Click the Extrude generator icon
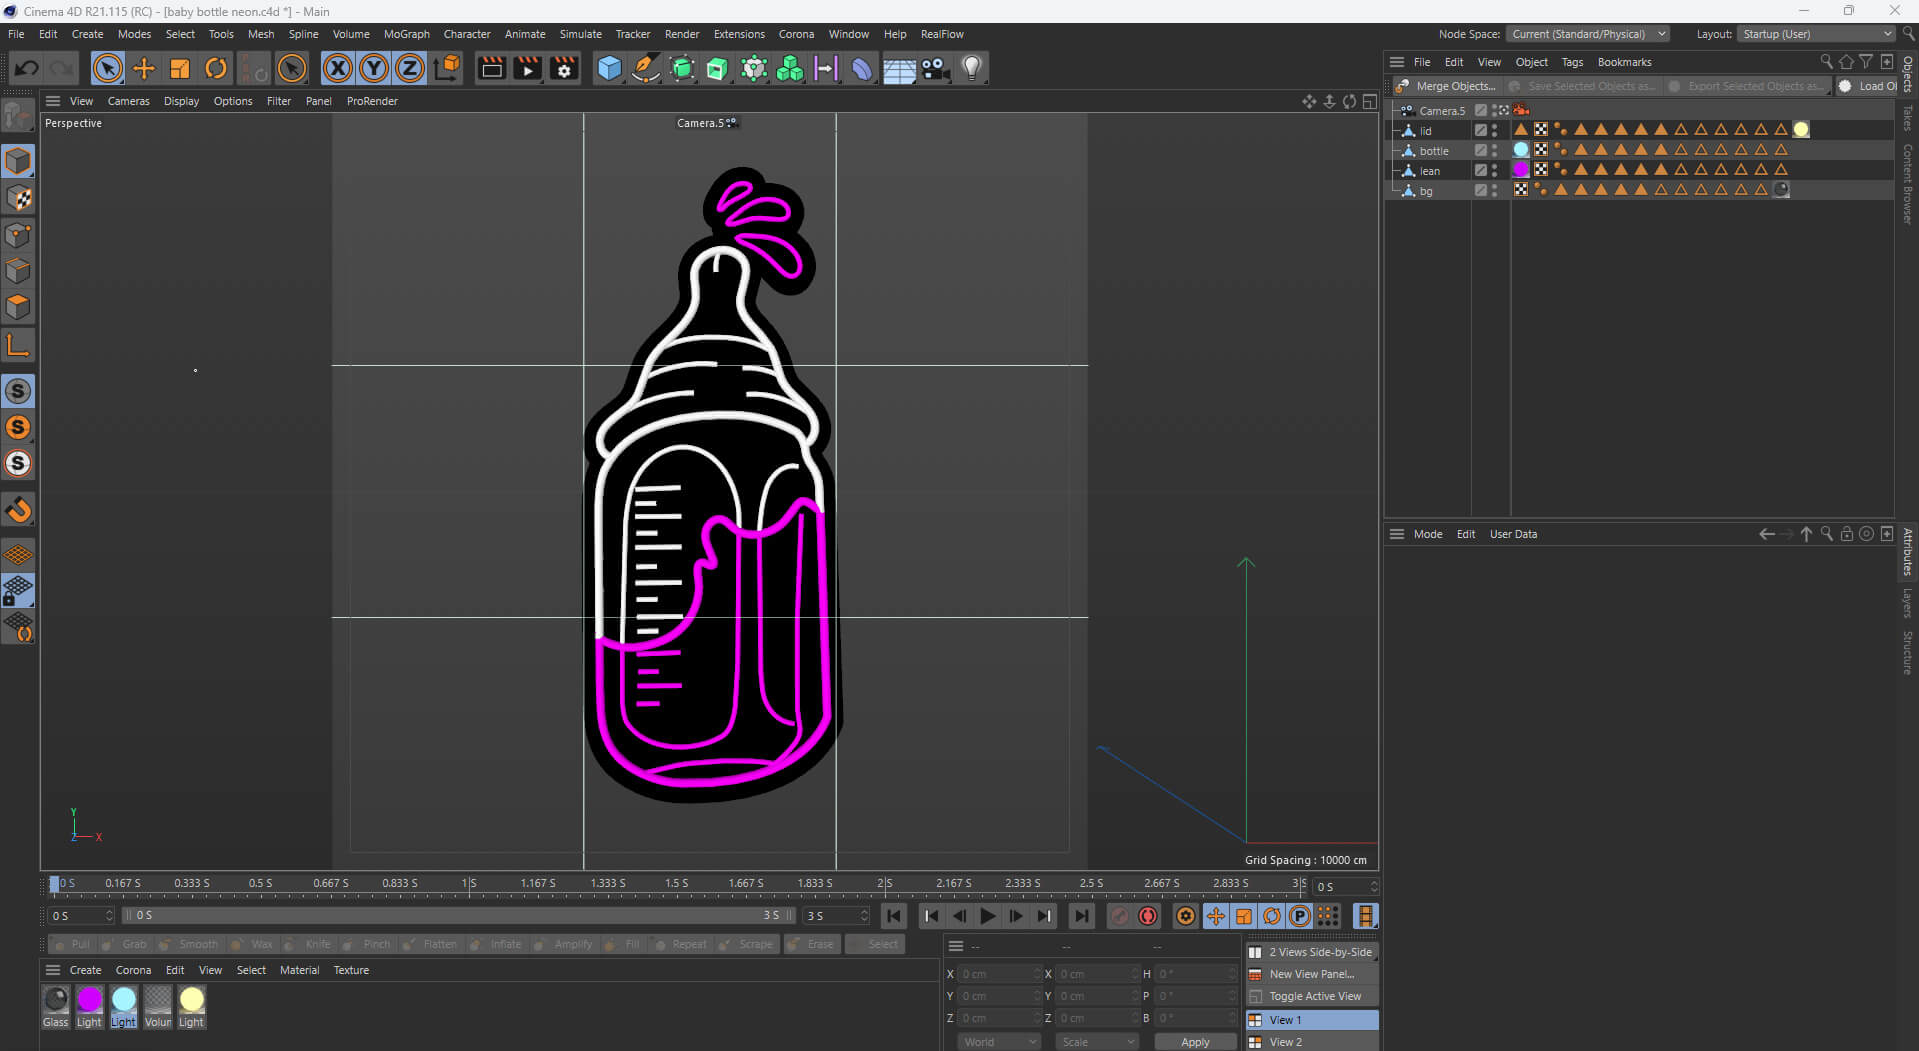 point(717,68)
